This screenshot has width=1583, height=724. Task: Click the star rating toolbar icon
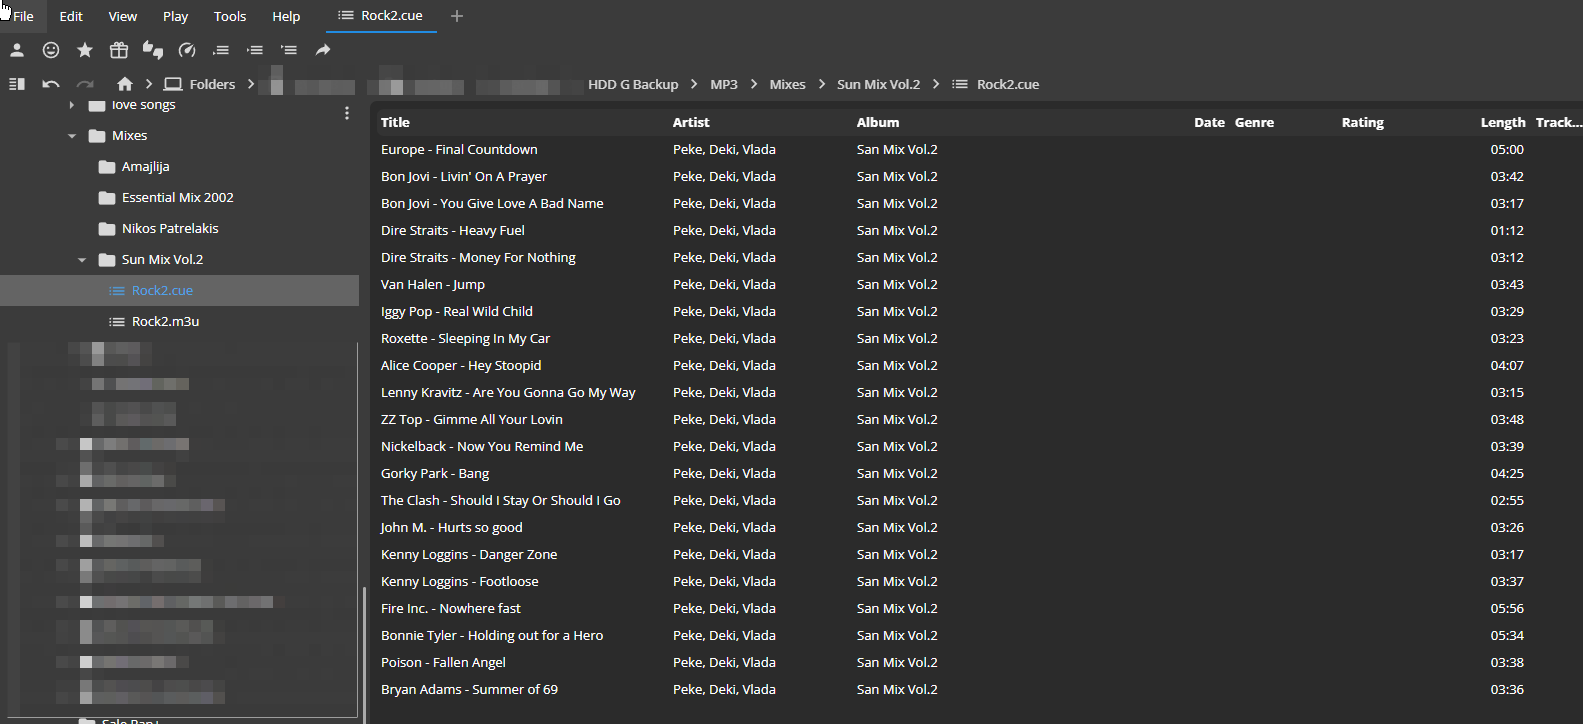(85, 50)
